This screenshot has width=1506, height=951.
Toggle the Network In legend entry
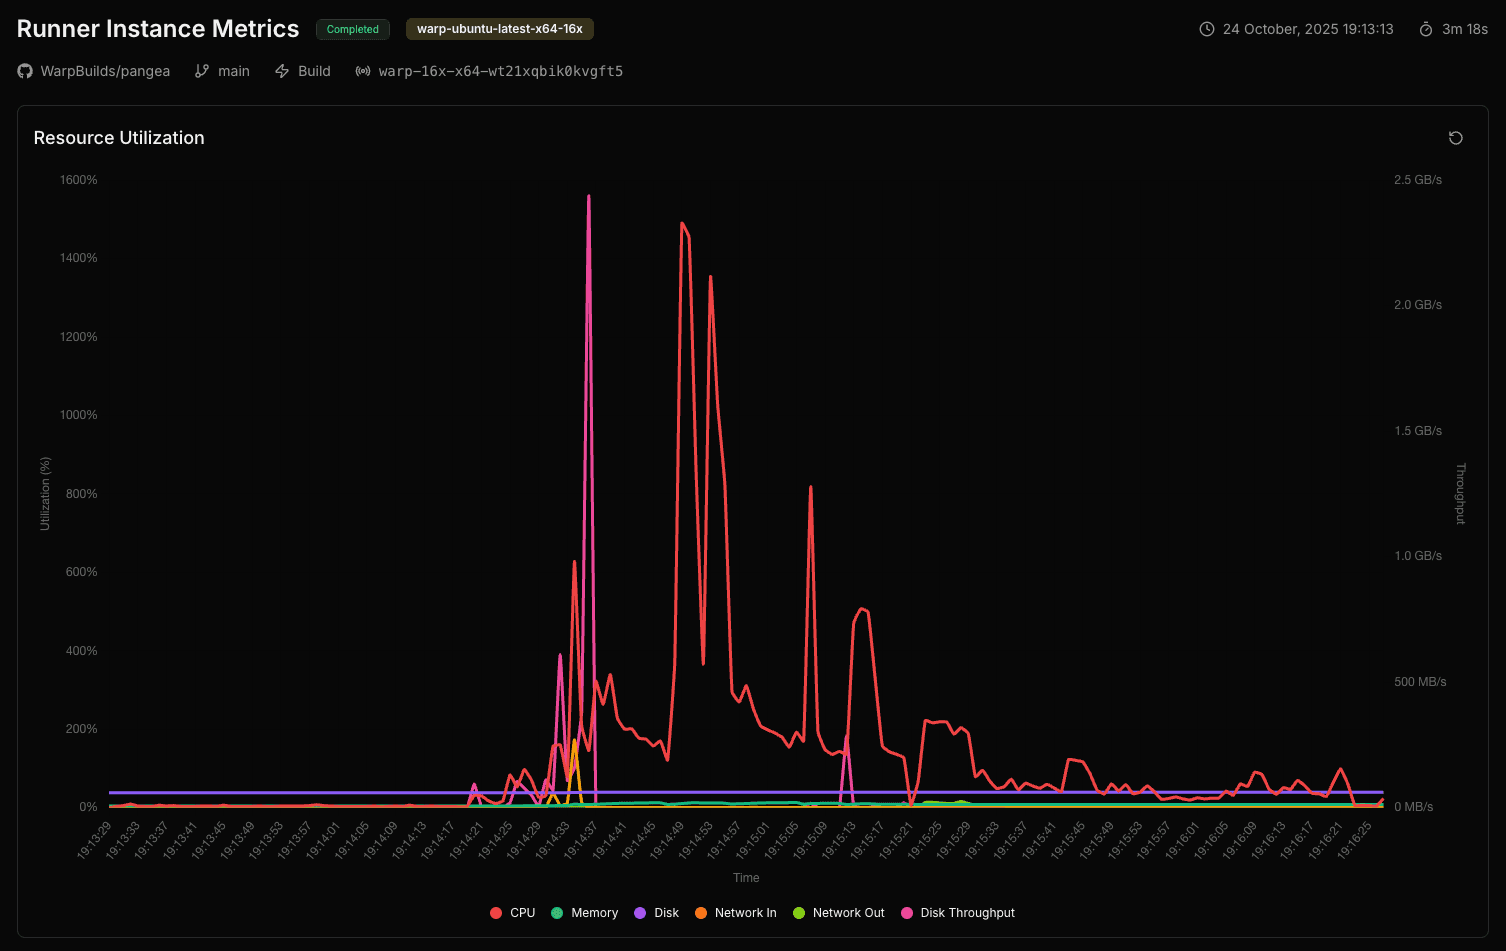[736, 912]
